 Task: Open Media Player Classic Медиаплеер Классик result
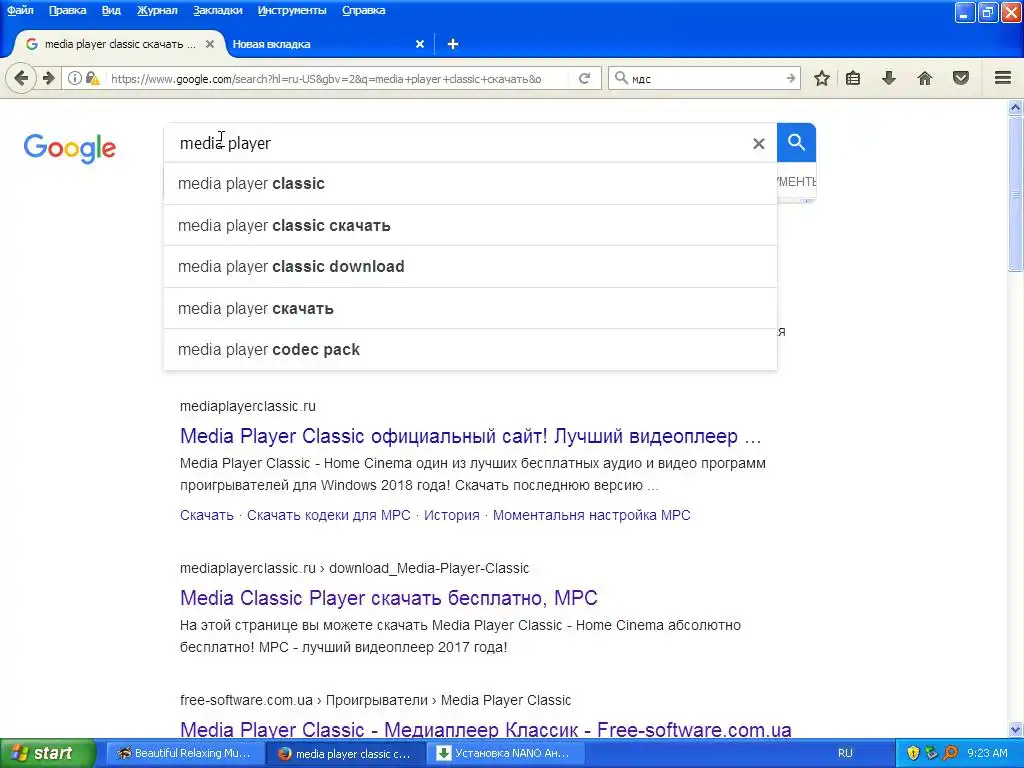(485, 729)
